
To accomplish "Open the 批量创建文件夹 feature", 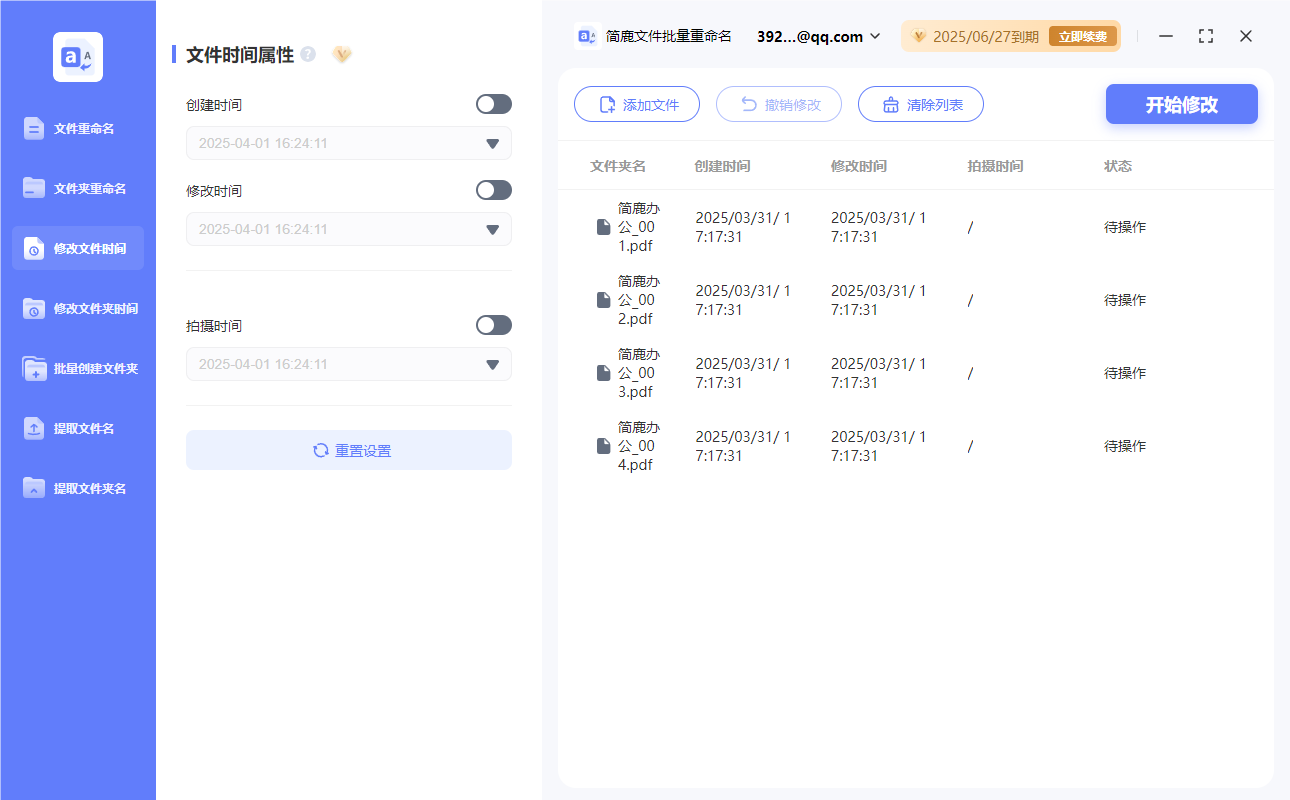I will [77, 368].
